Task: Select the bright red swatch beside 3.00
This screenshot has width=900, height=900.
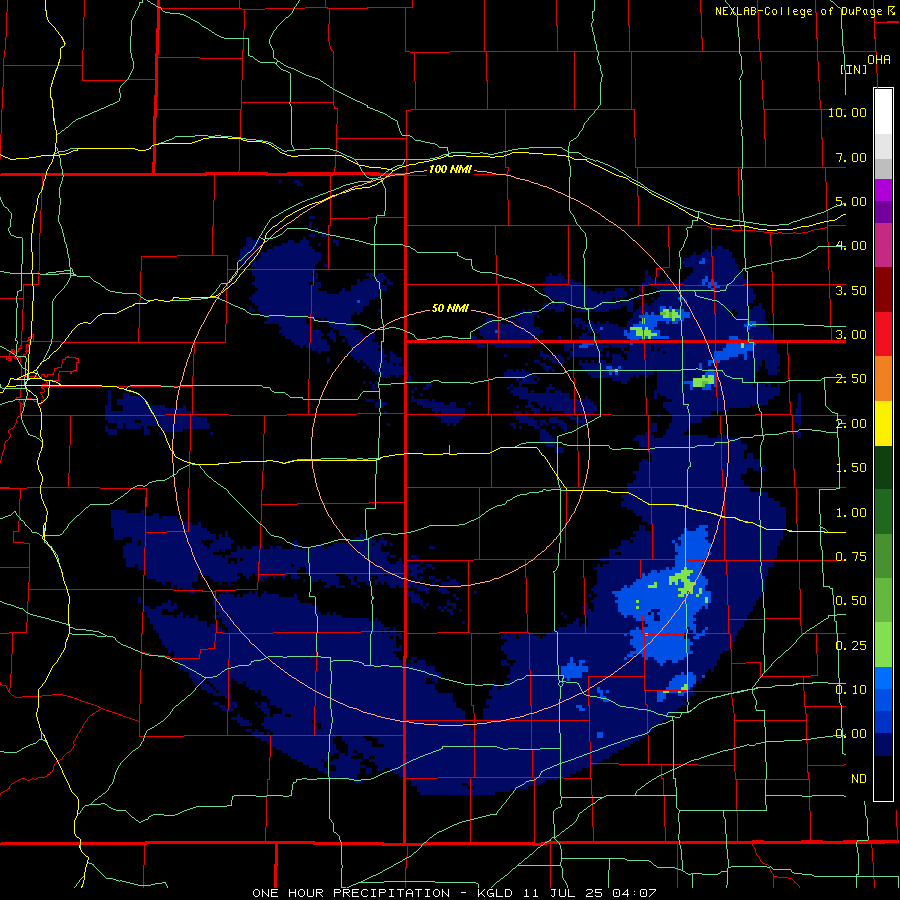Action: (883, 334)
